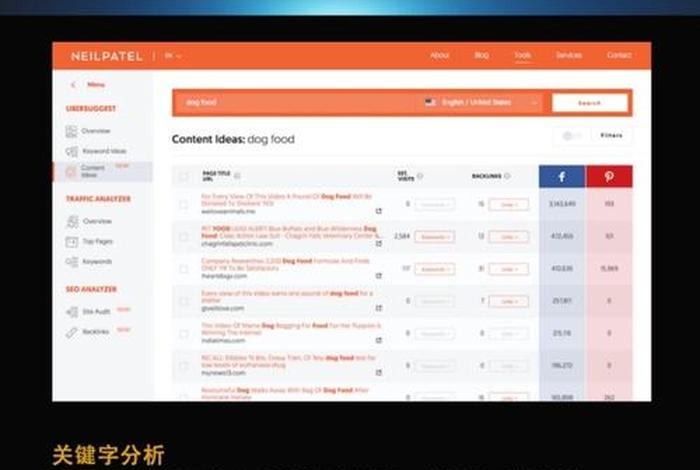This screenshot has height=470, width=700.
Task: Click Keywords icon under Traffic Analyzer
Action: tap(71, 262)
